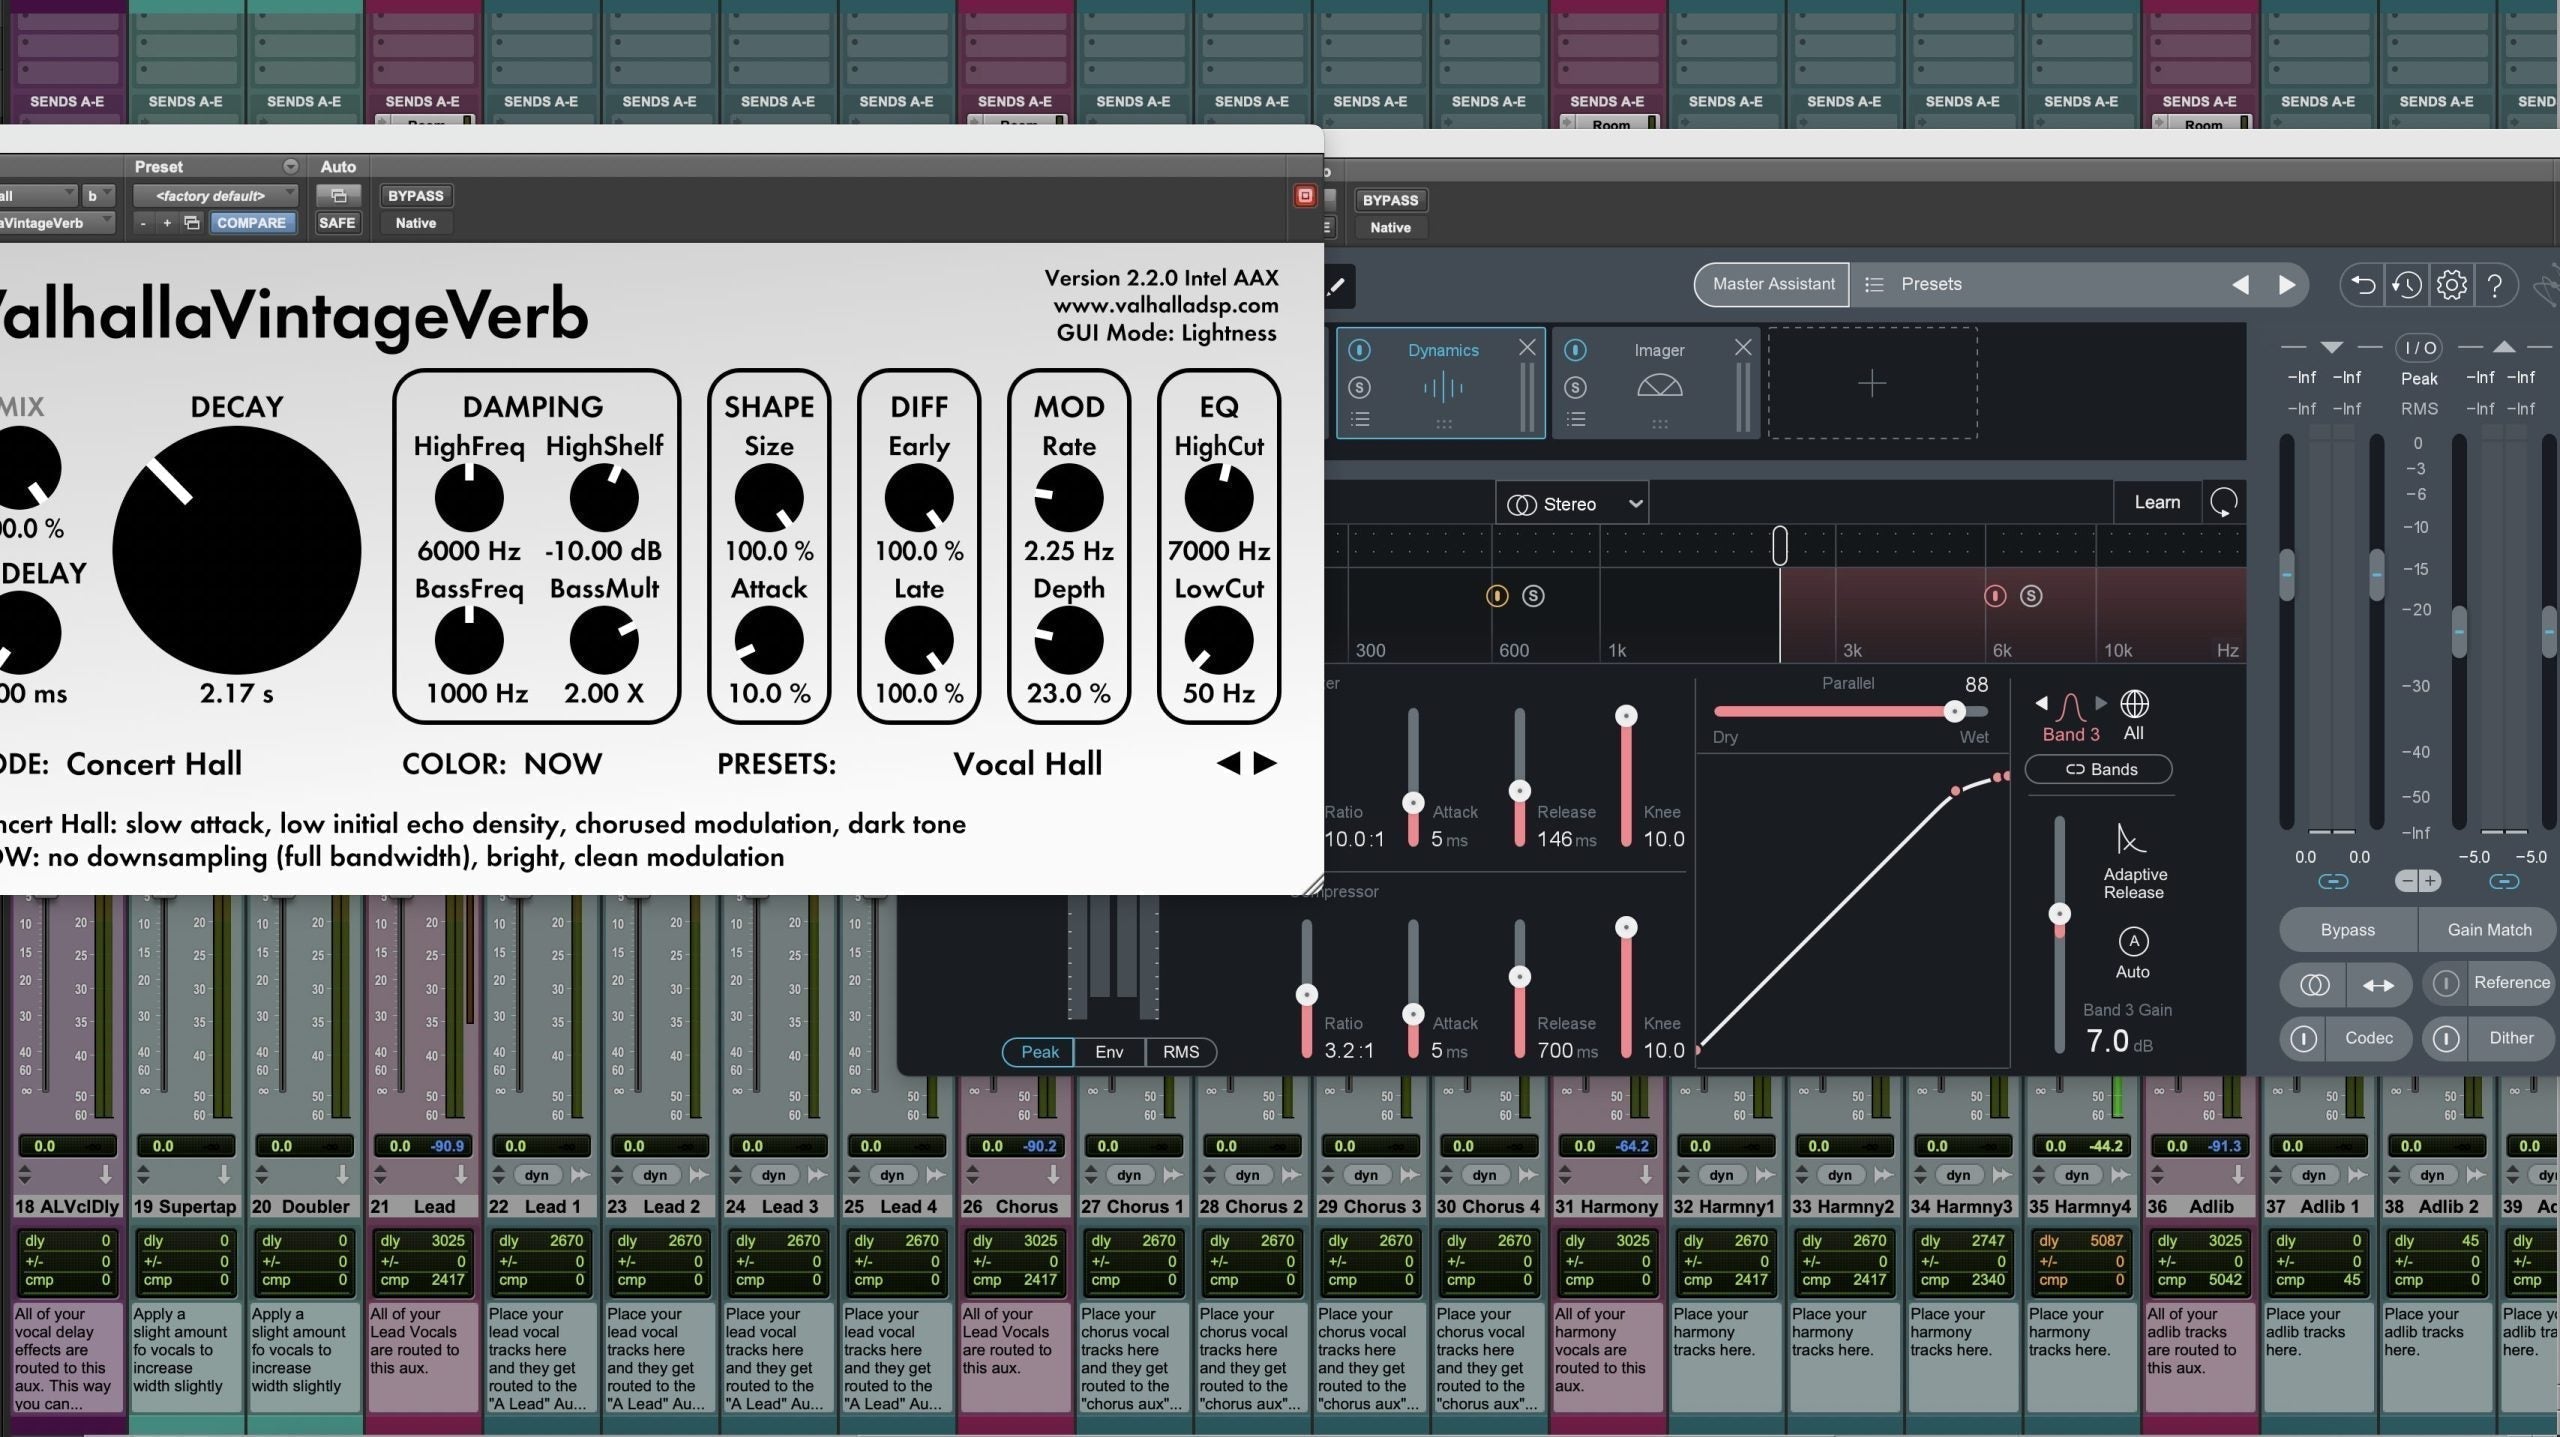Click the COMPARE button in plugin header

[x=252, y=222]
